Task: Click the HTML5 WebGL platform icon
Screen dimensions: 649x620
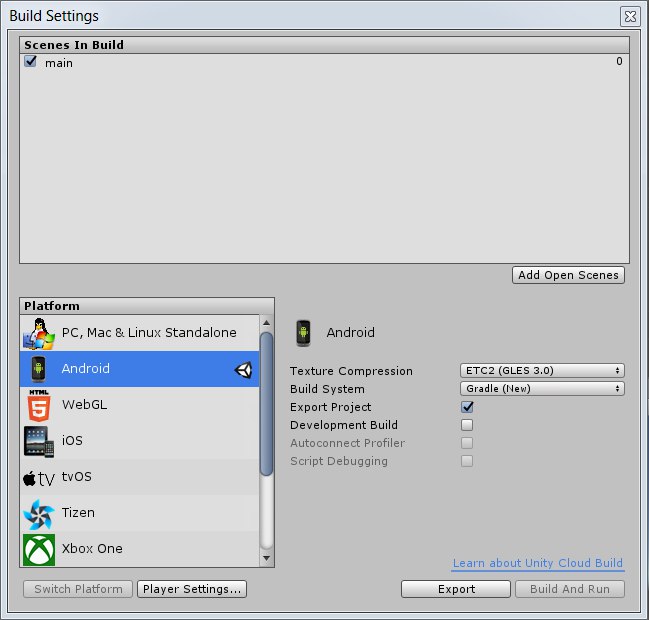Action: pos(39,405)
